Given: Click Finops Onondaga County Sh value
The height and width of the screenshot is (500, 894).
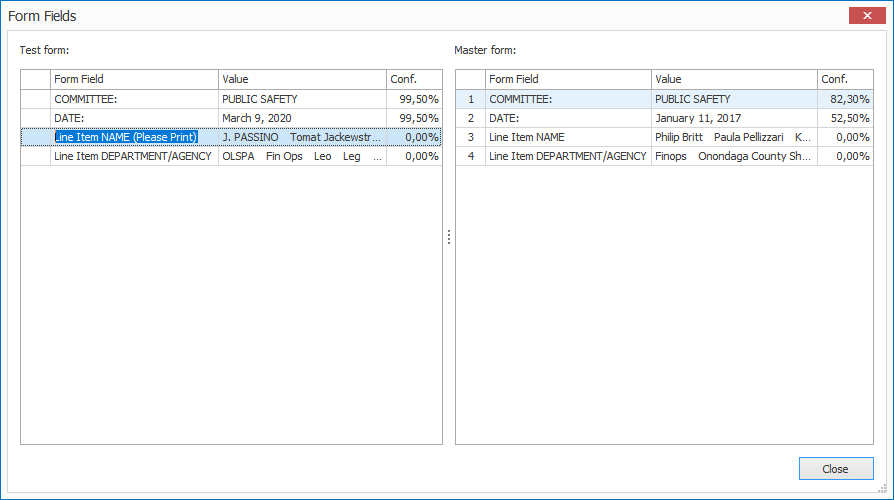Looking at the screenshot, I should pos(734,156).
